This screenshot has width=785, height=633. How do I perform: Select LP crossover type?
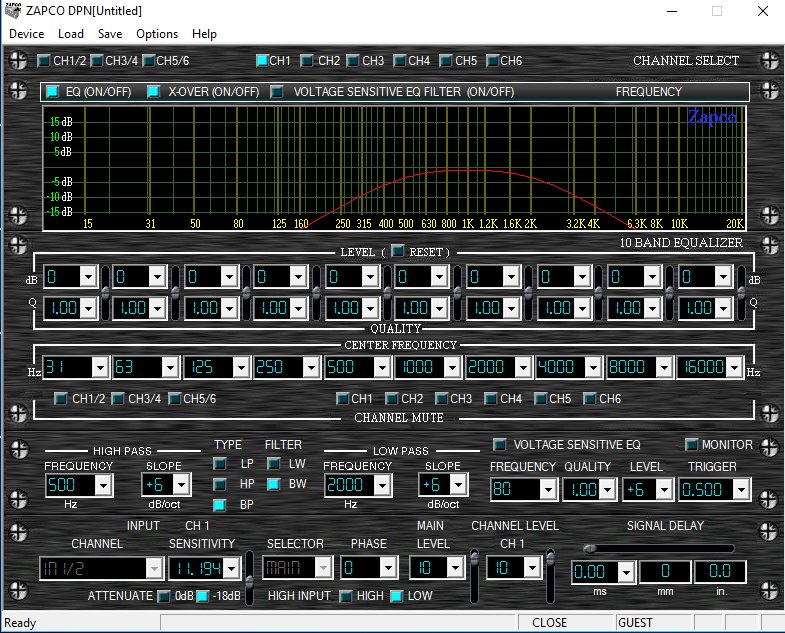coord(219,464)
